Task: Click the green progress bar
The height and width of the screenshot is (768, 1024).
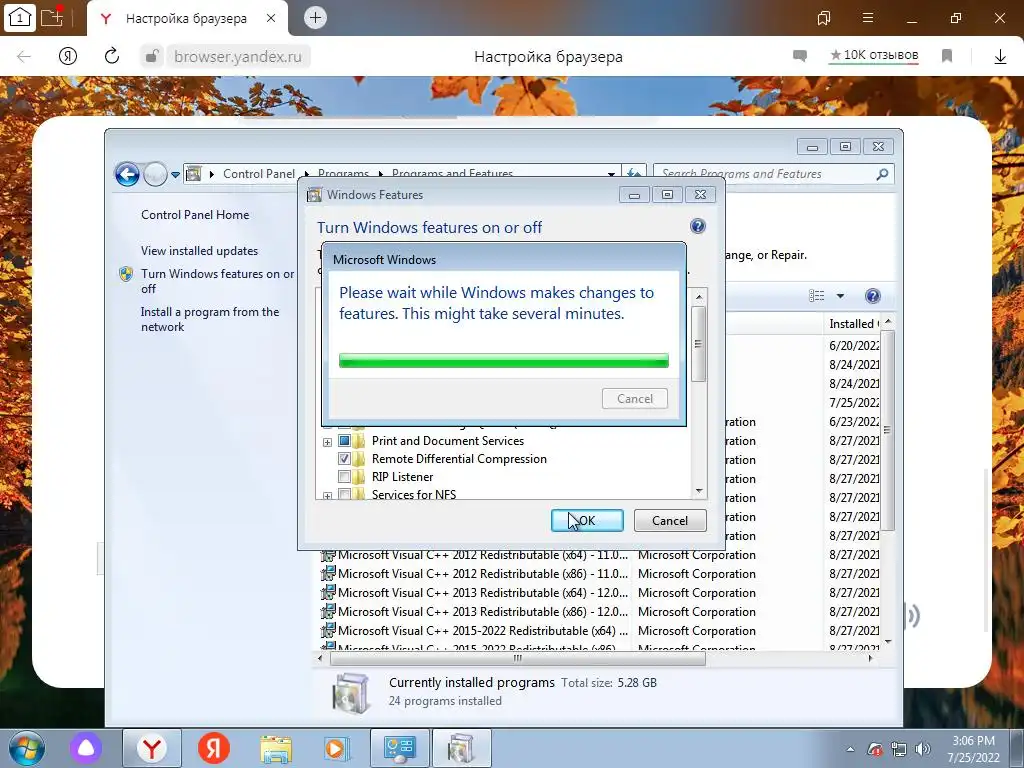Action: click(504, 360)
